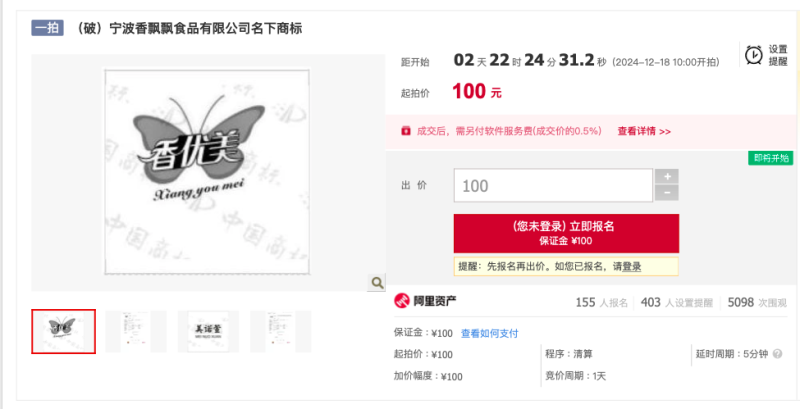Decrease bid with minus stepper
Viewport: 800px width, 409px height.
(667, 193)
